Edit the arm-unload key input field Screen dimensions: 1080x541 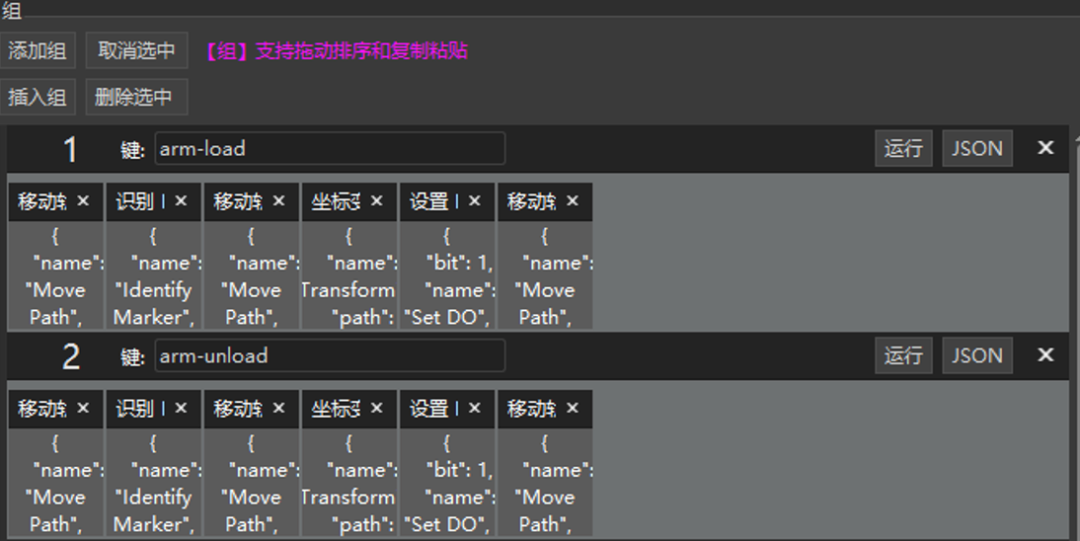coord(330,356)
